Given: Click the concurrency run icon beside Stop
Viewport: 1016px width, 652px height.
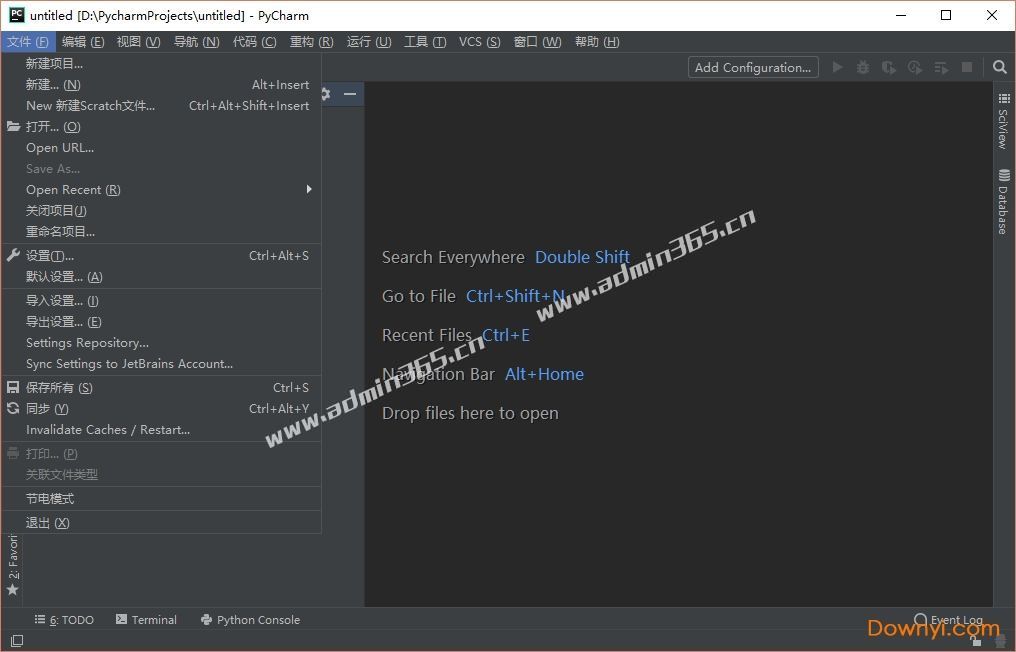Looking at the screenshot, I should pyautogui.click(x=941, y=67).
